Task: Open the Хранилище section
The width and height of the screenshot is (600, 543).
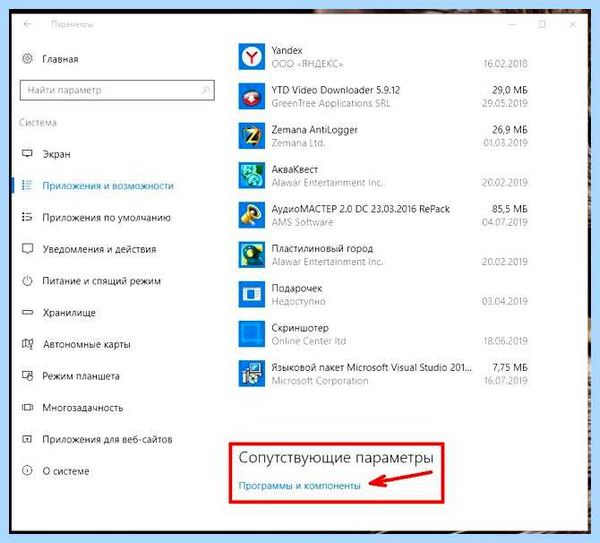Action: (x=69, y=313)
